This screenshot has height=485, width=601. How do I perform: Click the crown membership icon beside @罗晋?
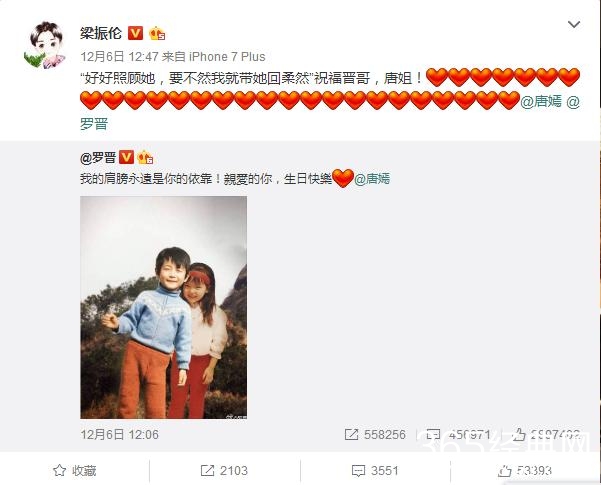pyautogui.click(x=145, y=158)
